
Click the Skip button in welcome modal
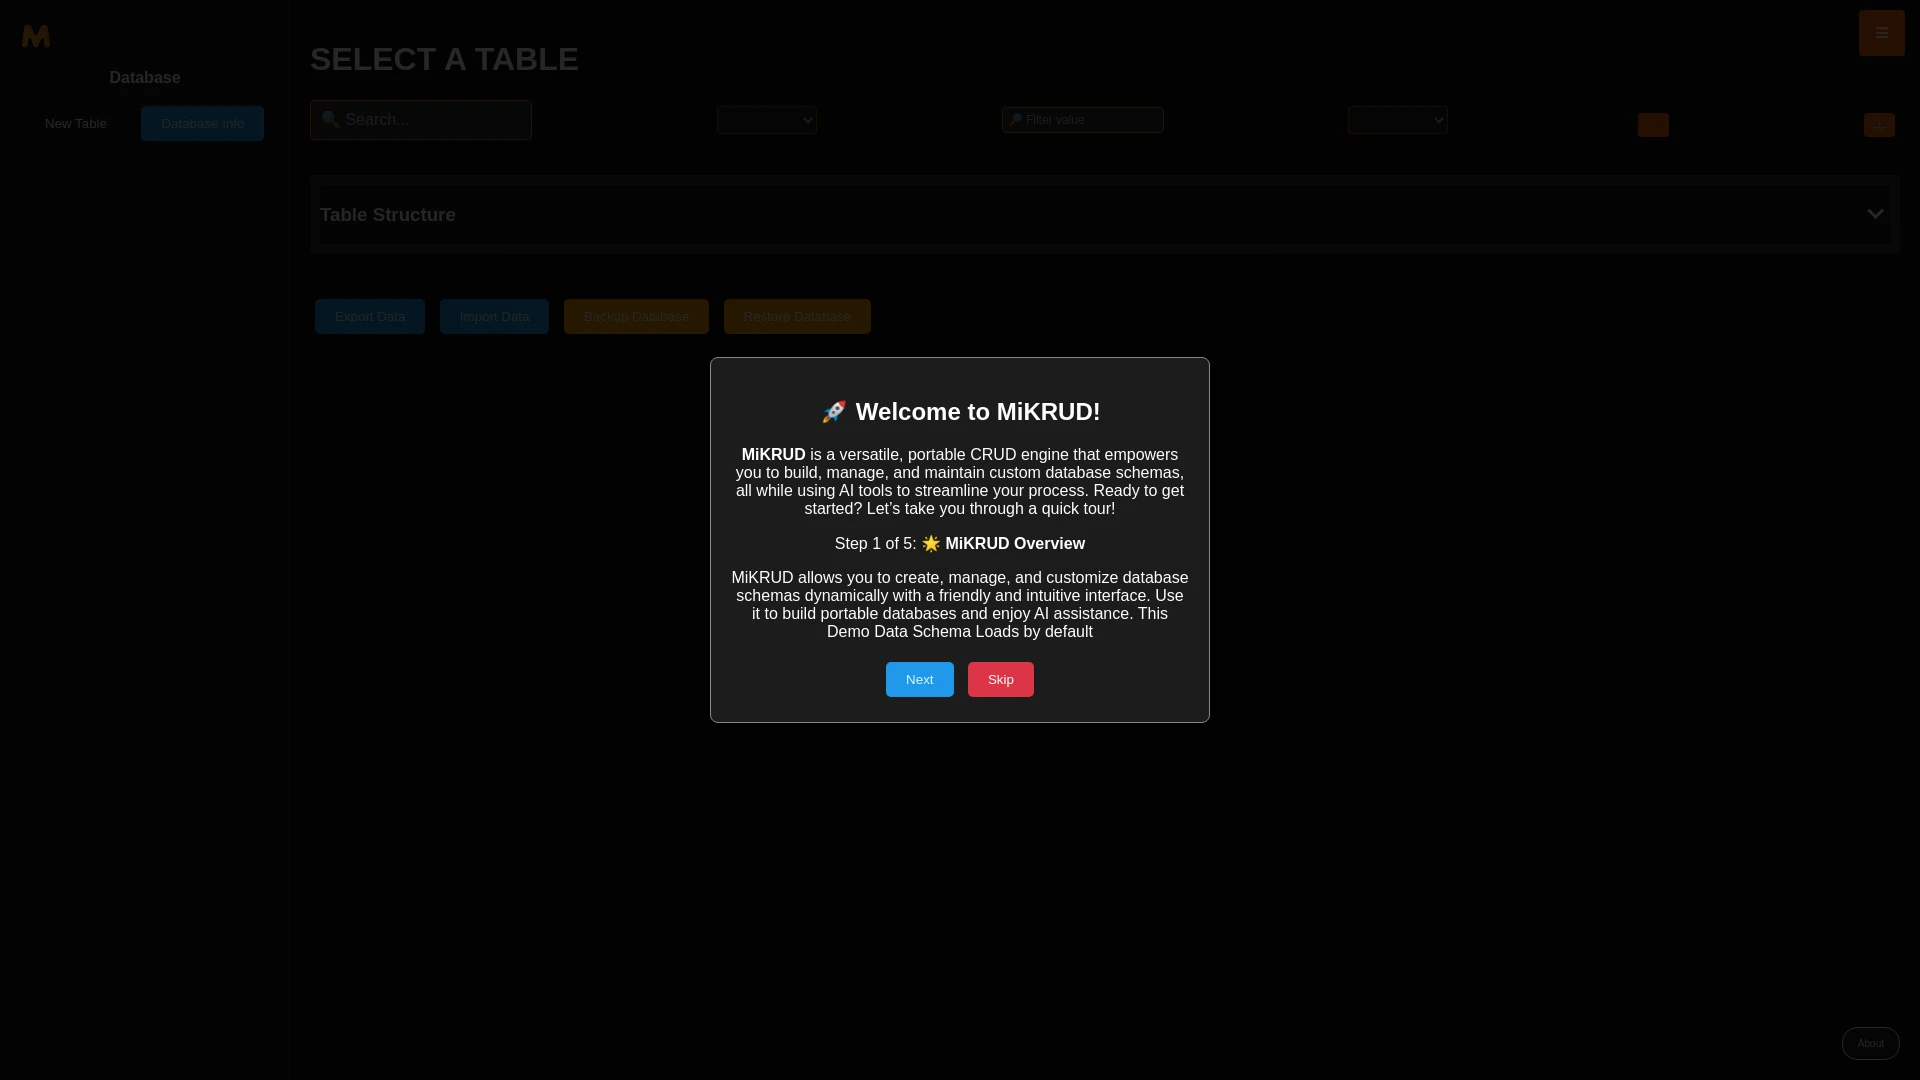coord(1001,679)
